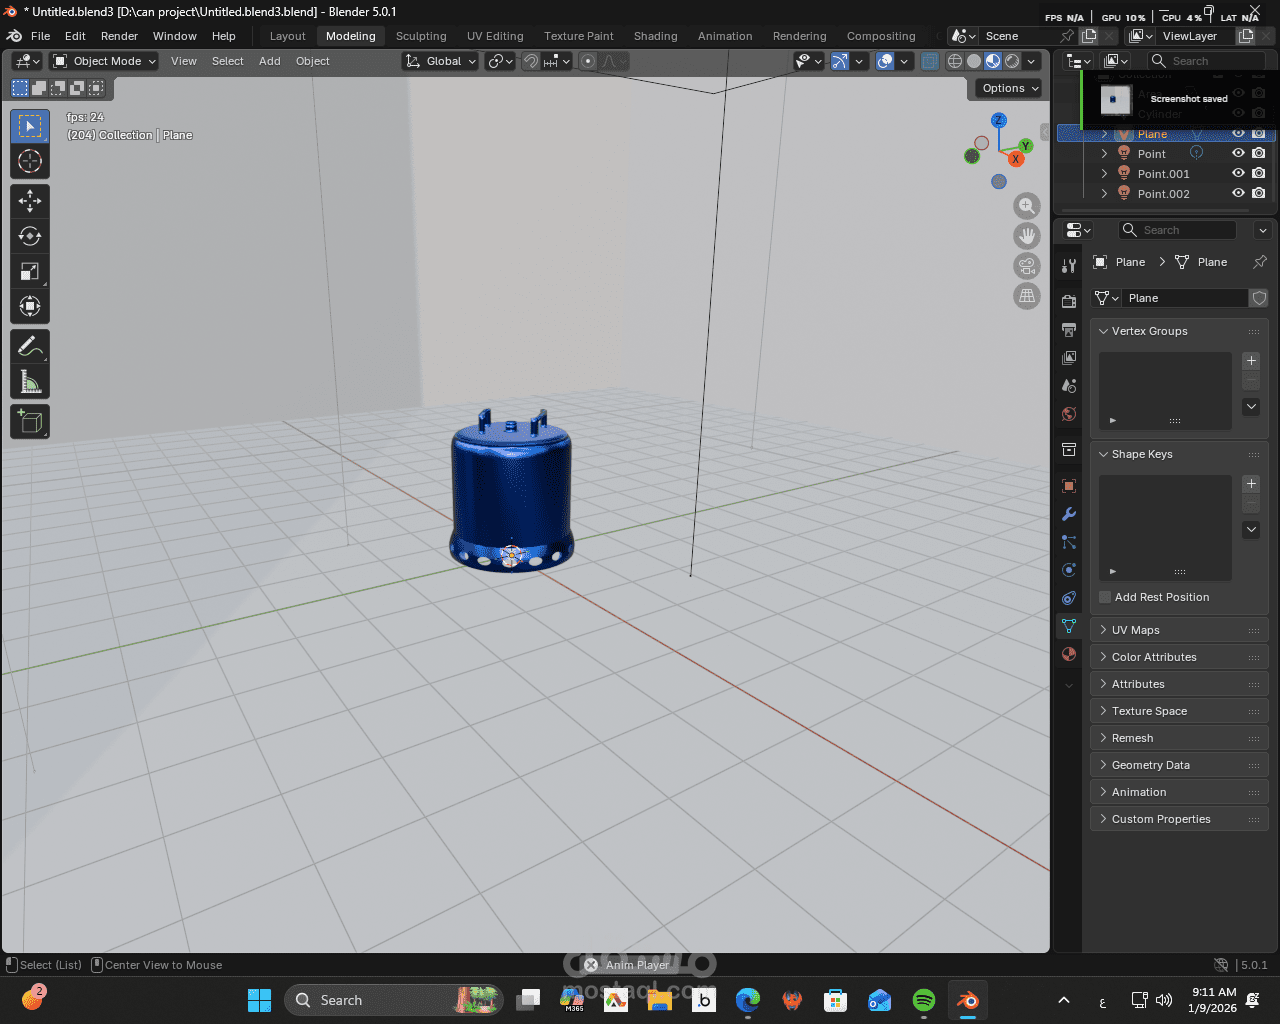Add a new shape key with plus
This screenshot has width=1280, height=1024.
[1251, 484]
